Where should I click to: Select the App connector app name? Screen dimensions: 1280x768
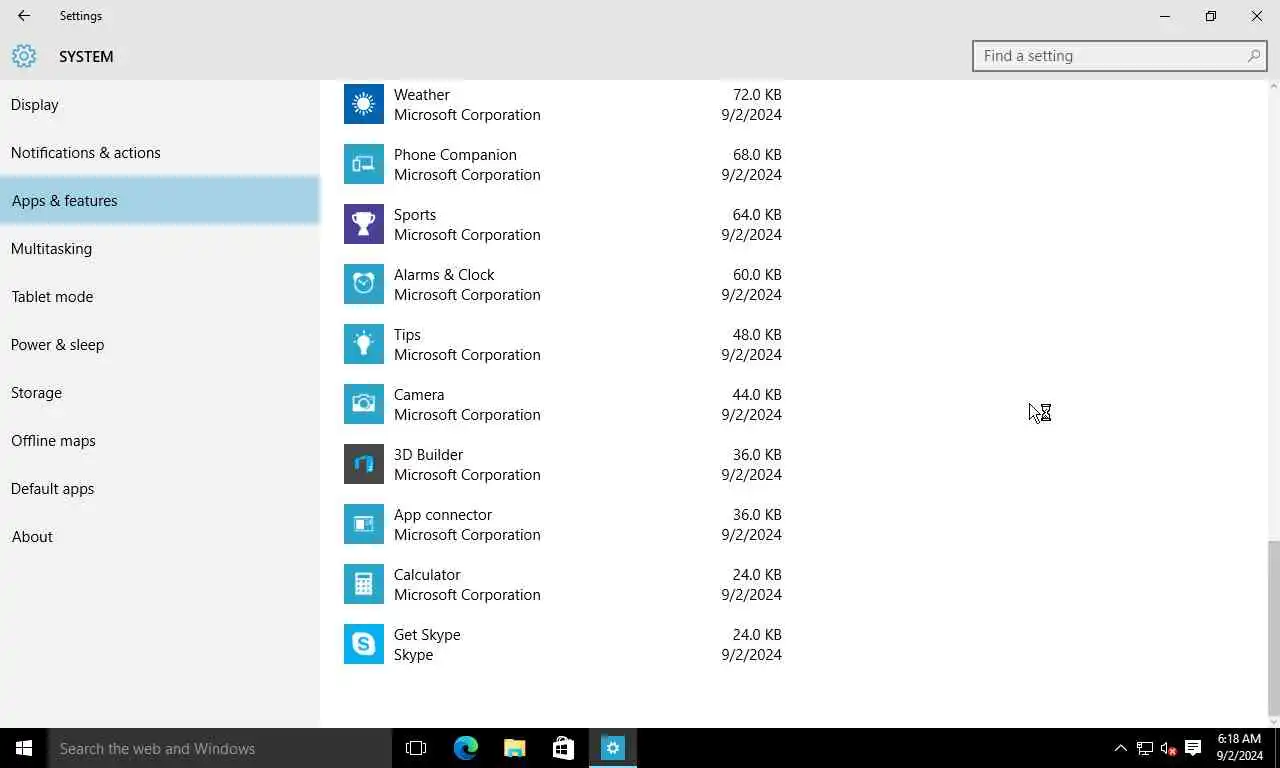443,515
